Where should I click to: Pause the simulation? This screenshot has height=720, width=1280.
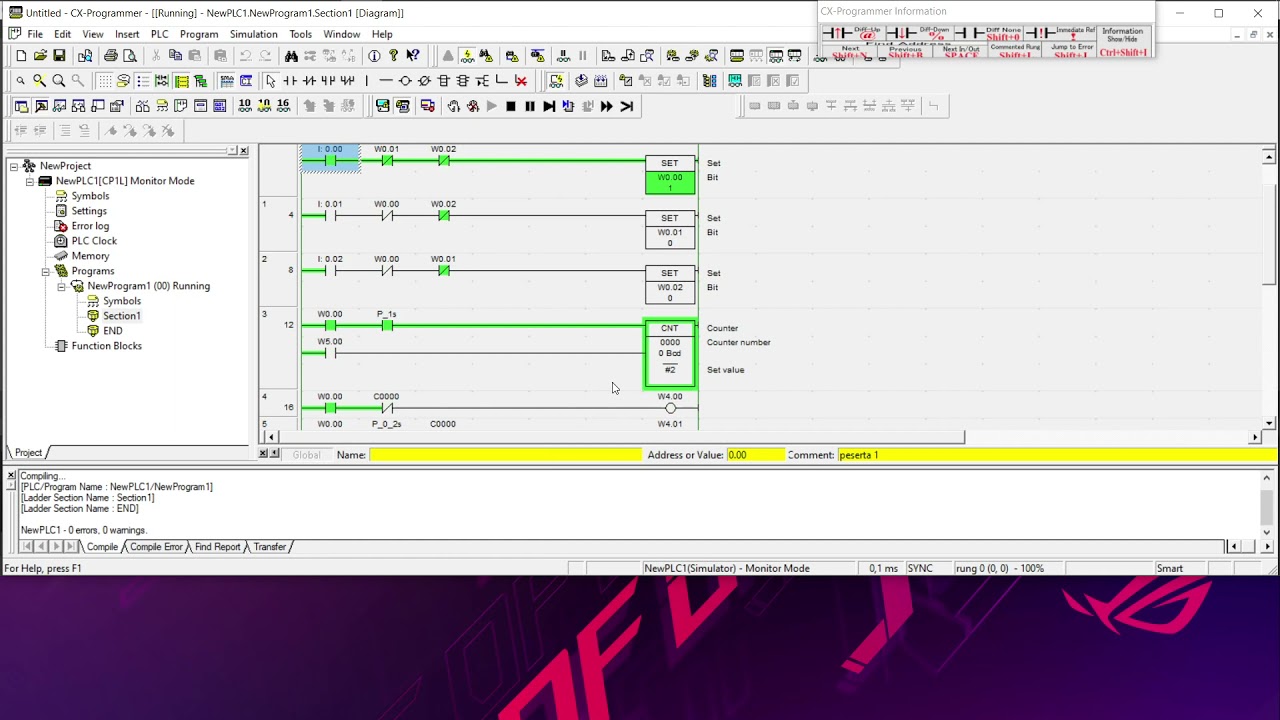tap(530, 106)
